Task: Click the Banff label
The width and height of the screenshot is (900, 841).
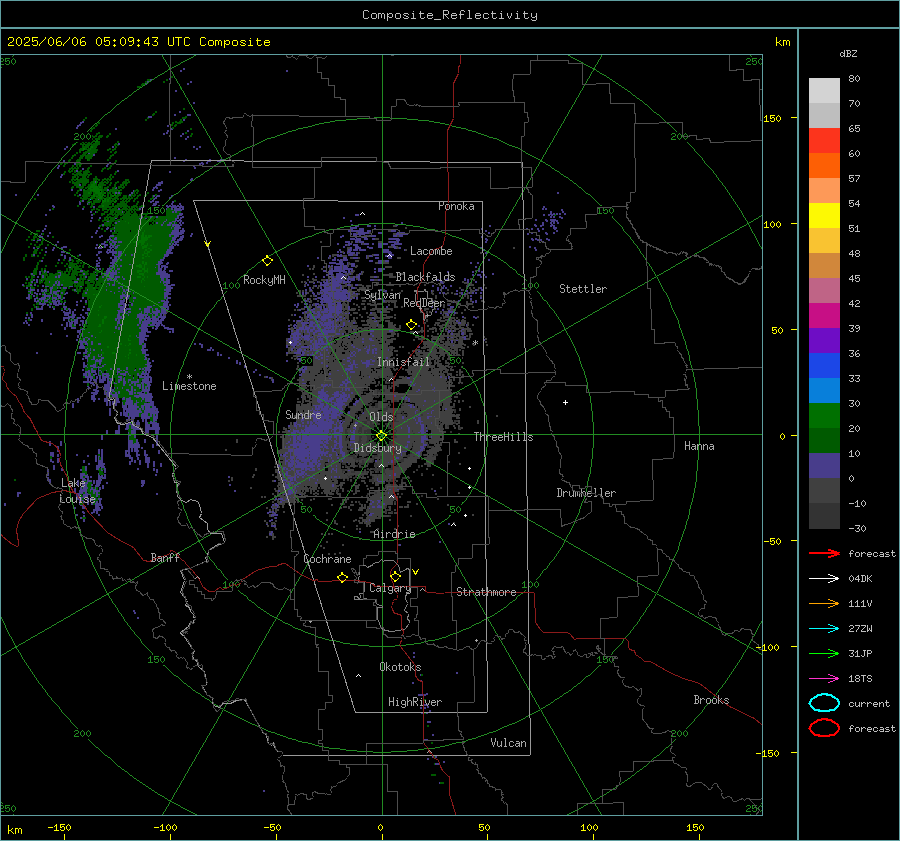Action: [x=165, y=557]
